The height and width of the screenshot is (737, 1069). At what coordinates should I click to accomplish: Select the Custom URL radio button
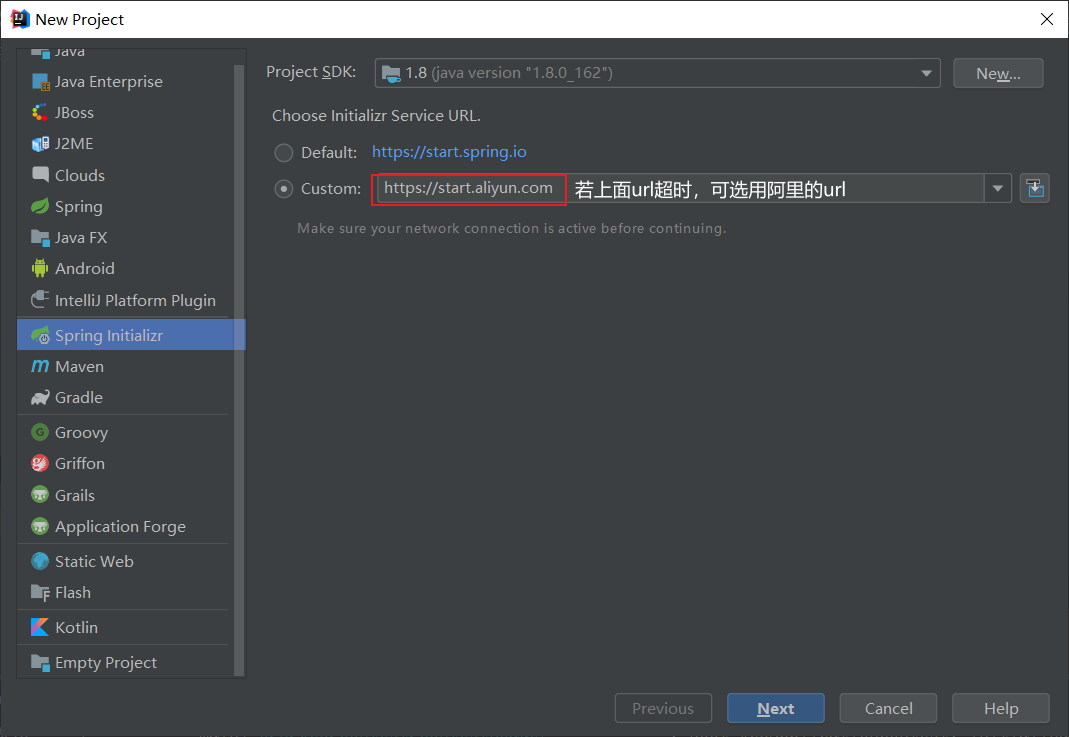284,189
